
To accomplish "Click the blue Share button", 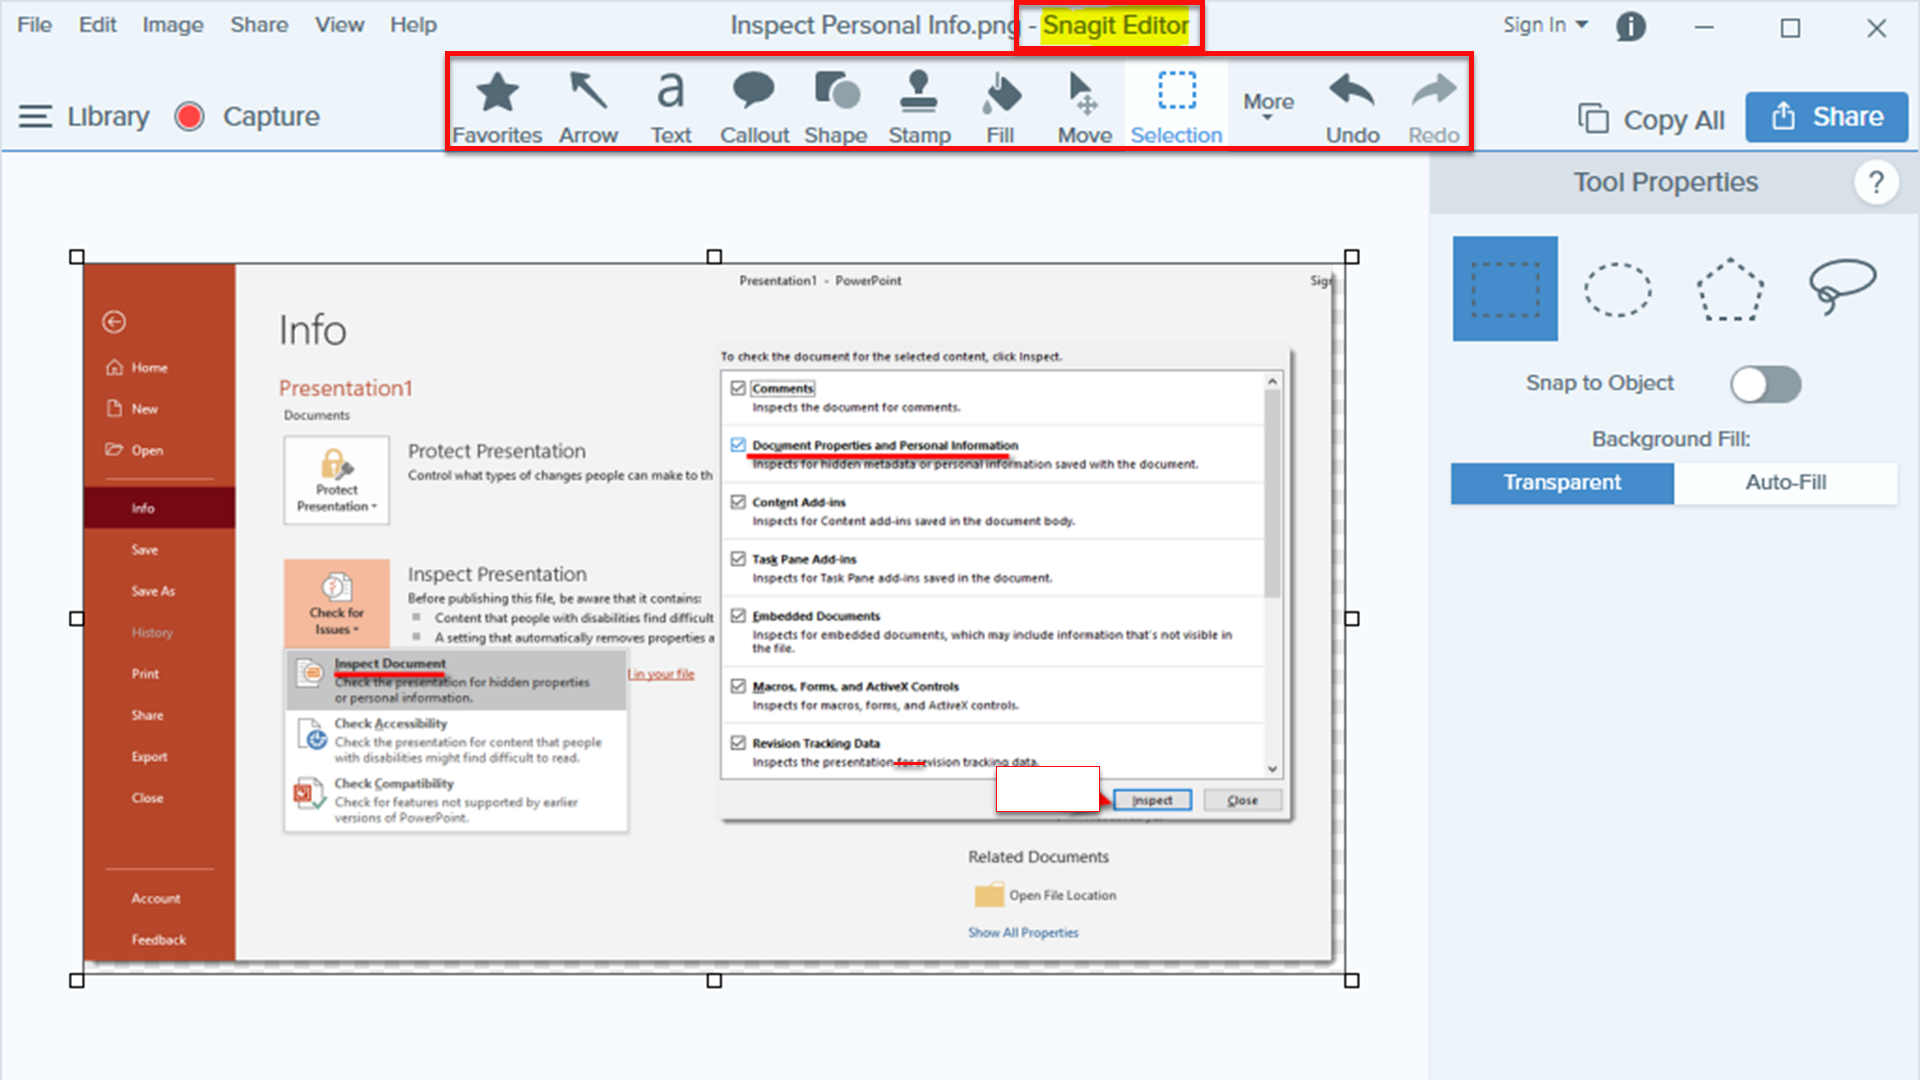I will click(x=1827, y=117).
